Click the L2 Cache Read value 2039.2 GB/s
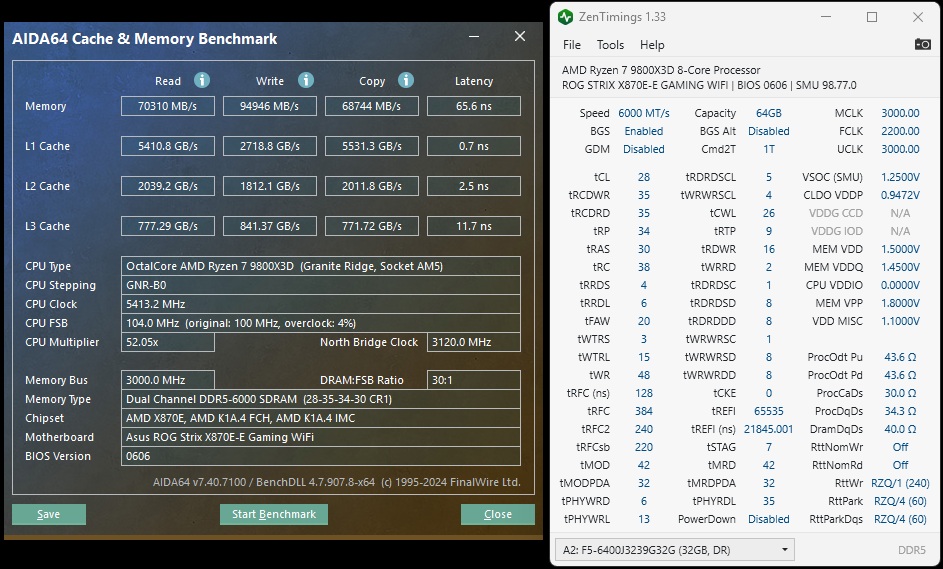943x569 pixels. 168,186
